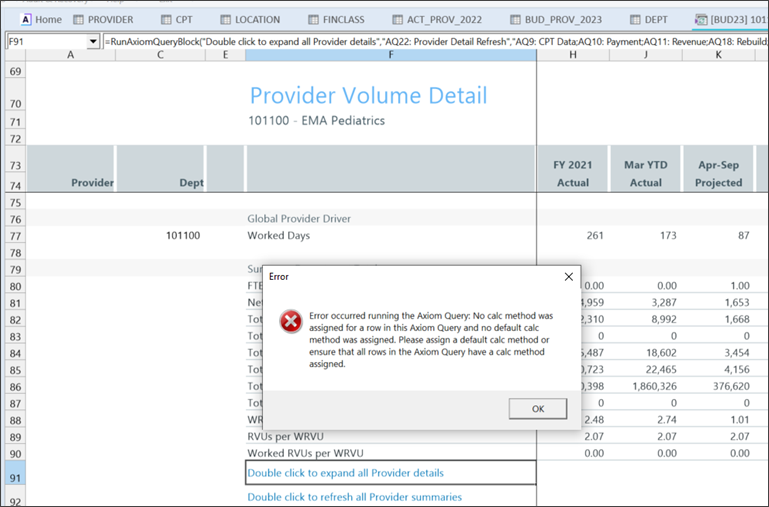Switch to the [BUD23] file tab
The width and height of the screenshot is (769, 507).
(736, 19)
